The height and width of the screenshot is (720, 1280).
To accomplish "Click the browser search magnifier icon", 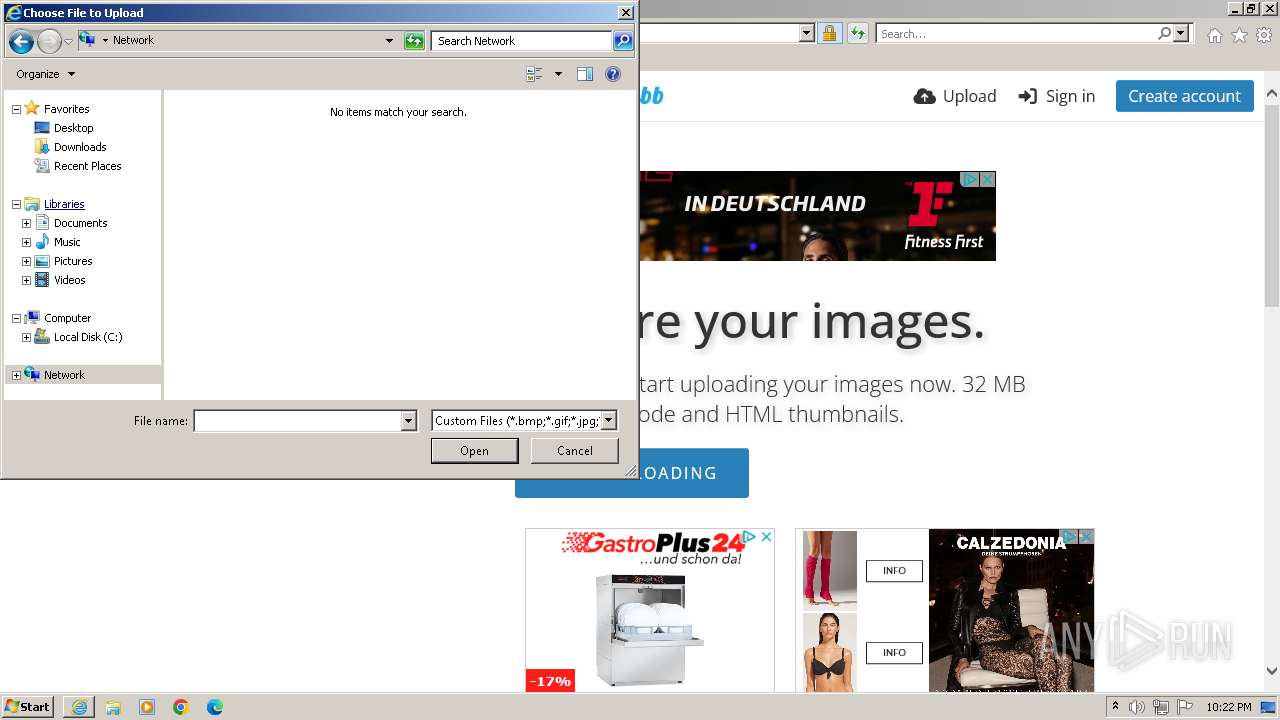I will pos(1164,34).
